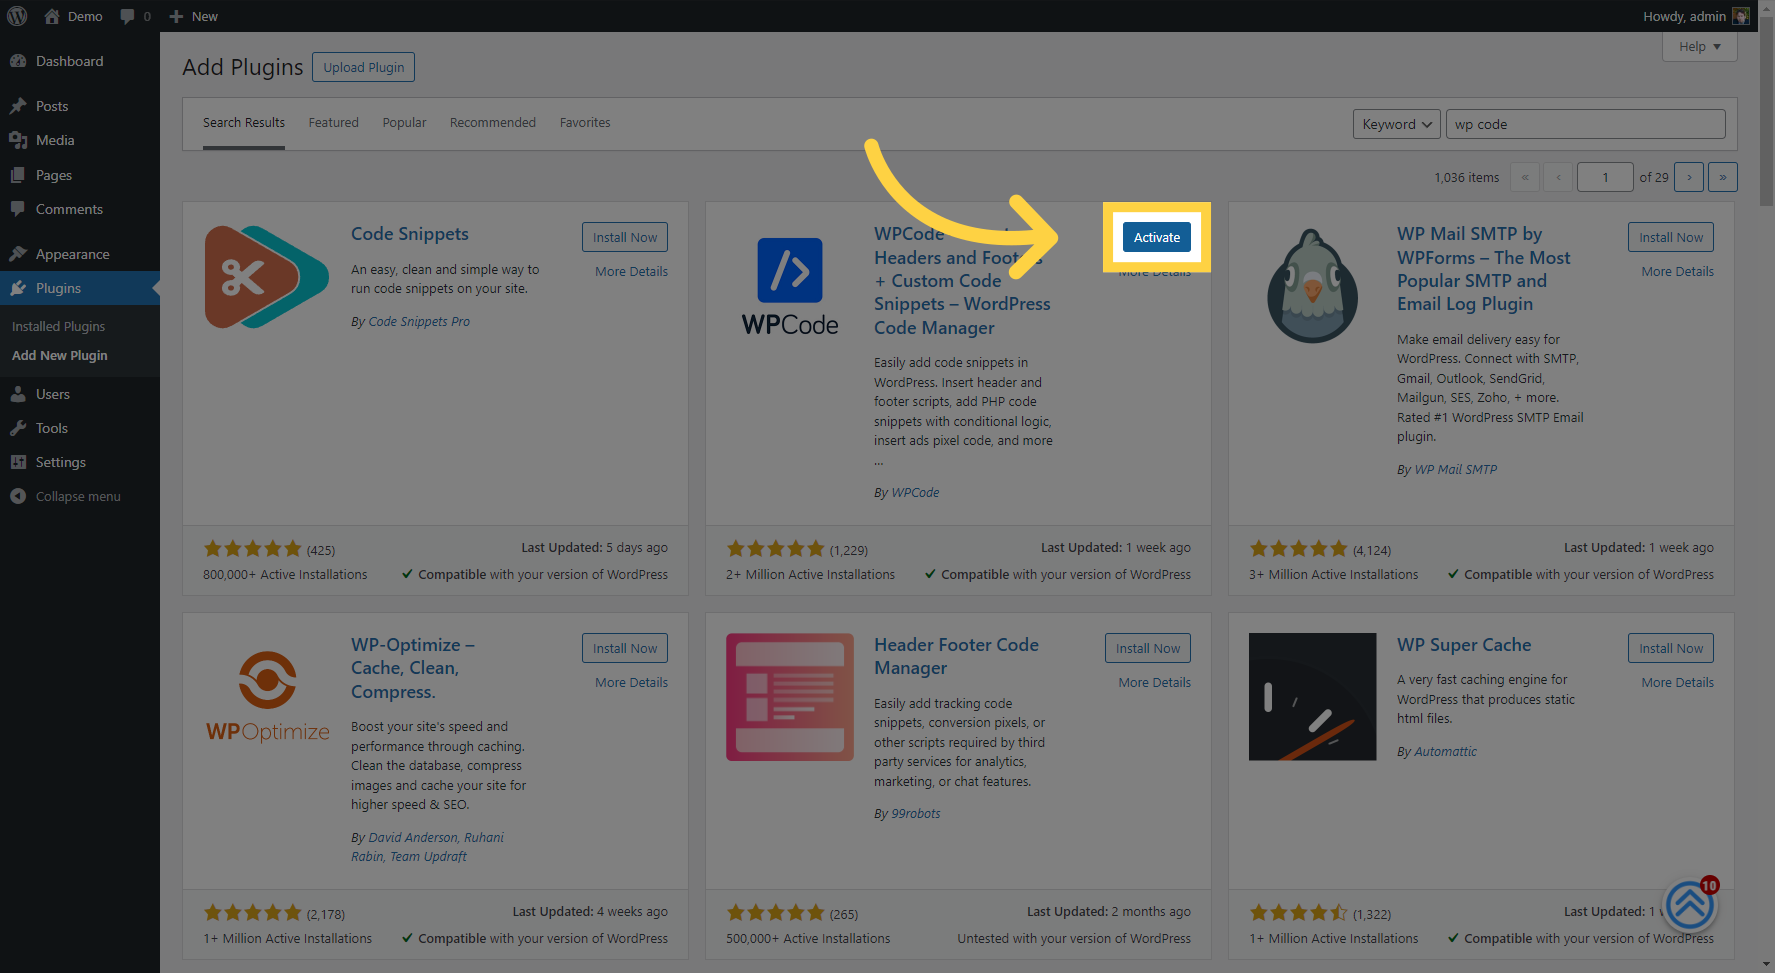
Task: Open the Automattic author link
Action: click(x=1445, y=752)
